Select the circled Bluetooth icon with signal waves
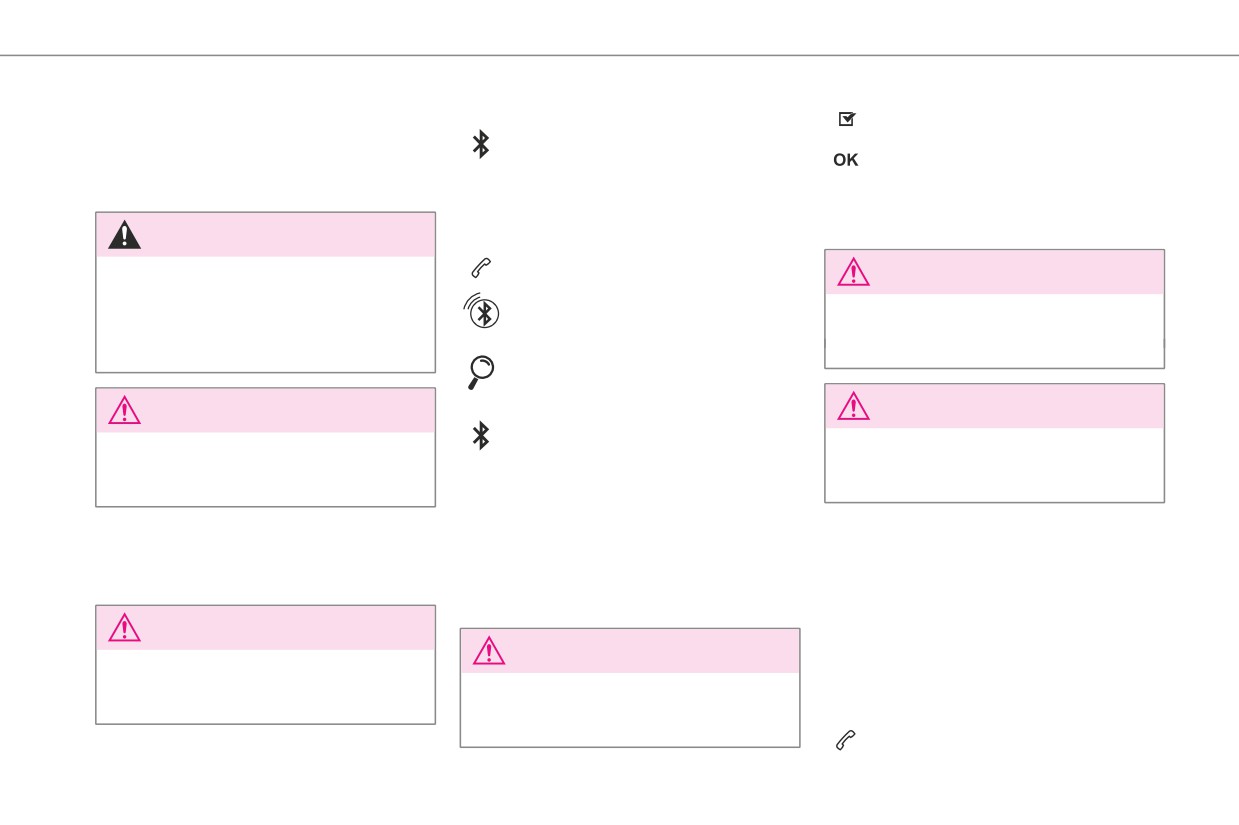 tap(482, 313)
